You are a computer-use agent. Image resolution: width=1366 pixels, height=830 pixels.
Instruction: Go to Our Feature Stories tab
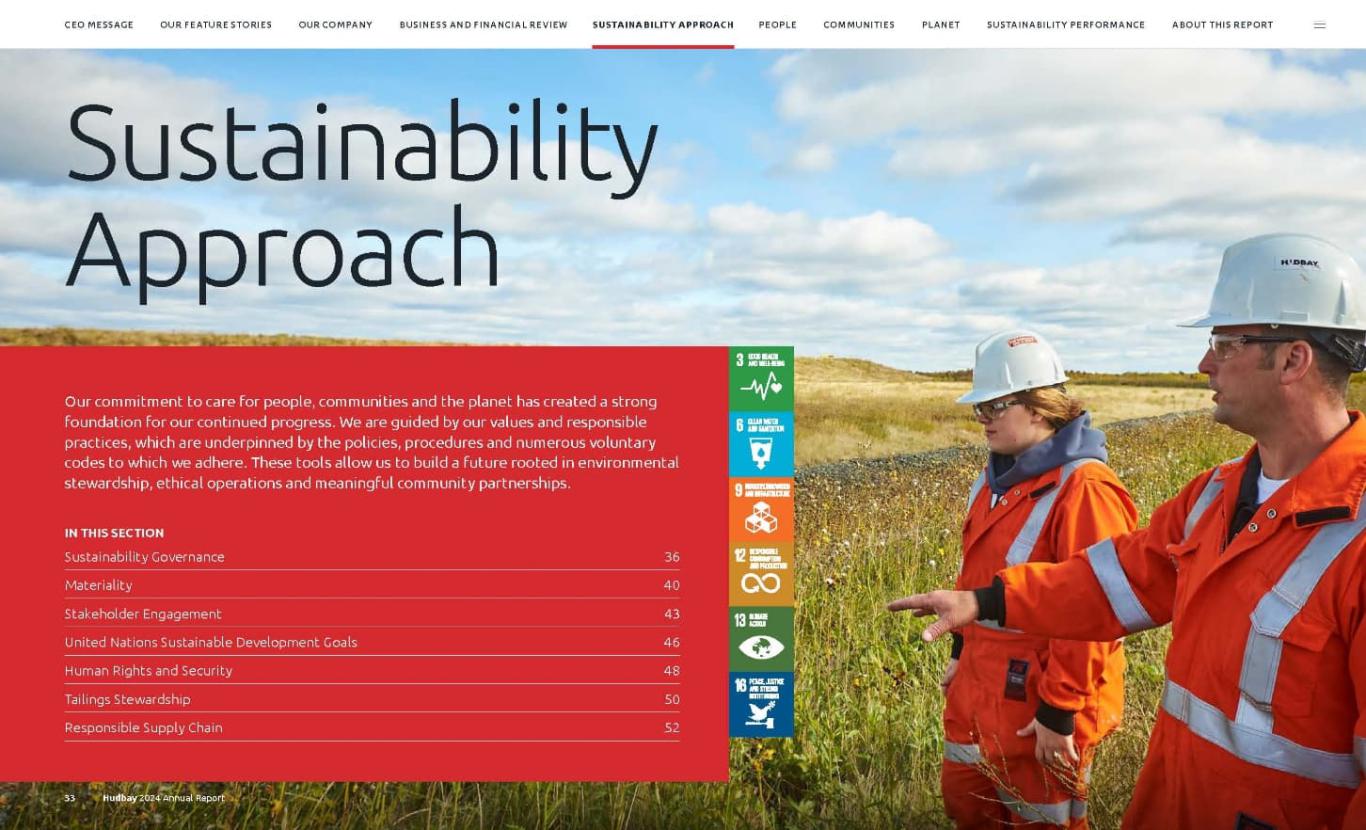(x=216, y=25)
